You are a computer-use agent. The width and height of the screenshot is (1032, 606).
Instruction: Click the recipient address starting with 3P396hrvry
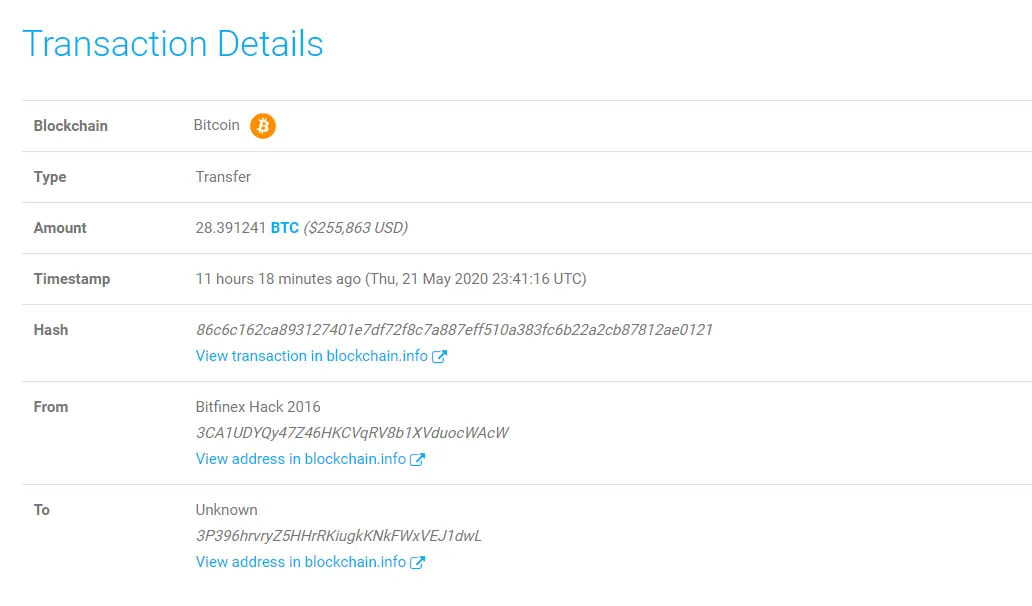[x=338, y=535]
